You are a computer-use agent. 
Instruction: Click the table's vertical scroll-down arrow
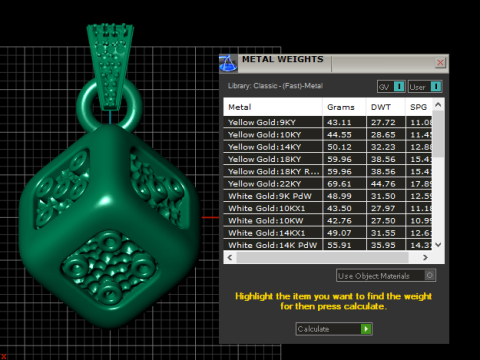pyautogui.click(x=438, y=245)
